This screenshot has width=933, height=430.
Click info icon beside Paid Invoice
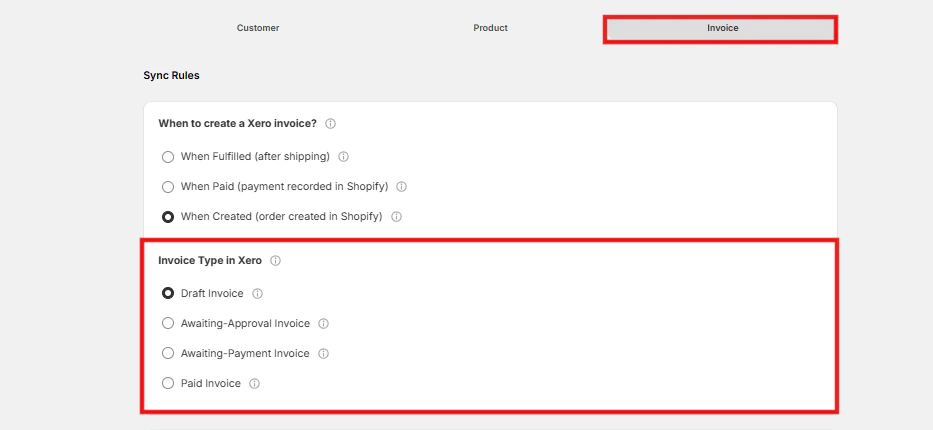[255, 384]
